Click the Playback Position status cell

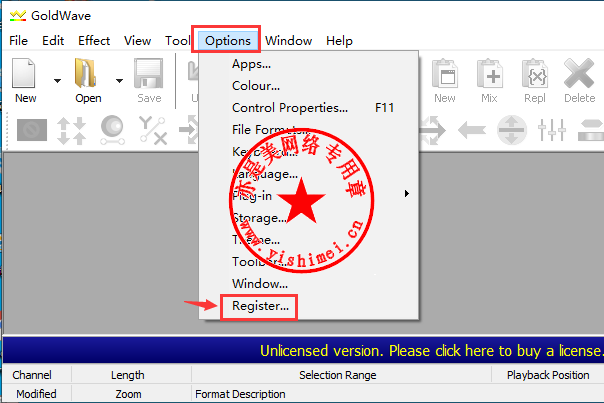(x=548, y=375)
